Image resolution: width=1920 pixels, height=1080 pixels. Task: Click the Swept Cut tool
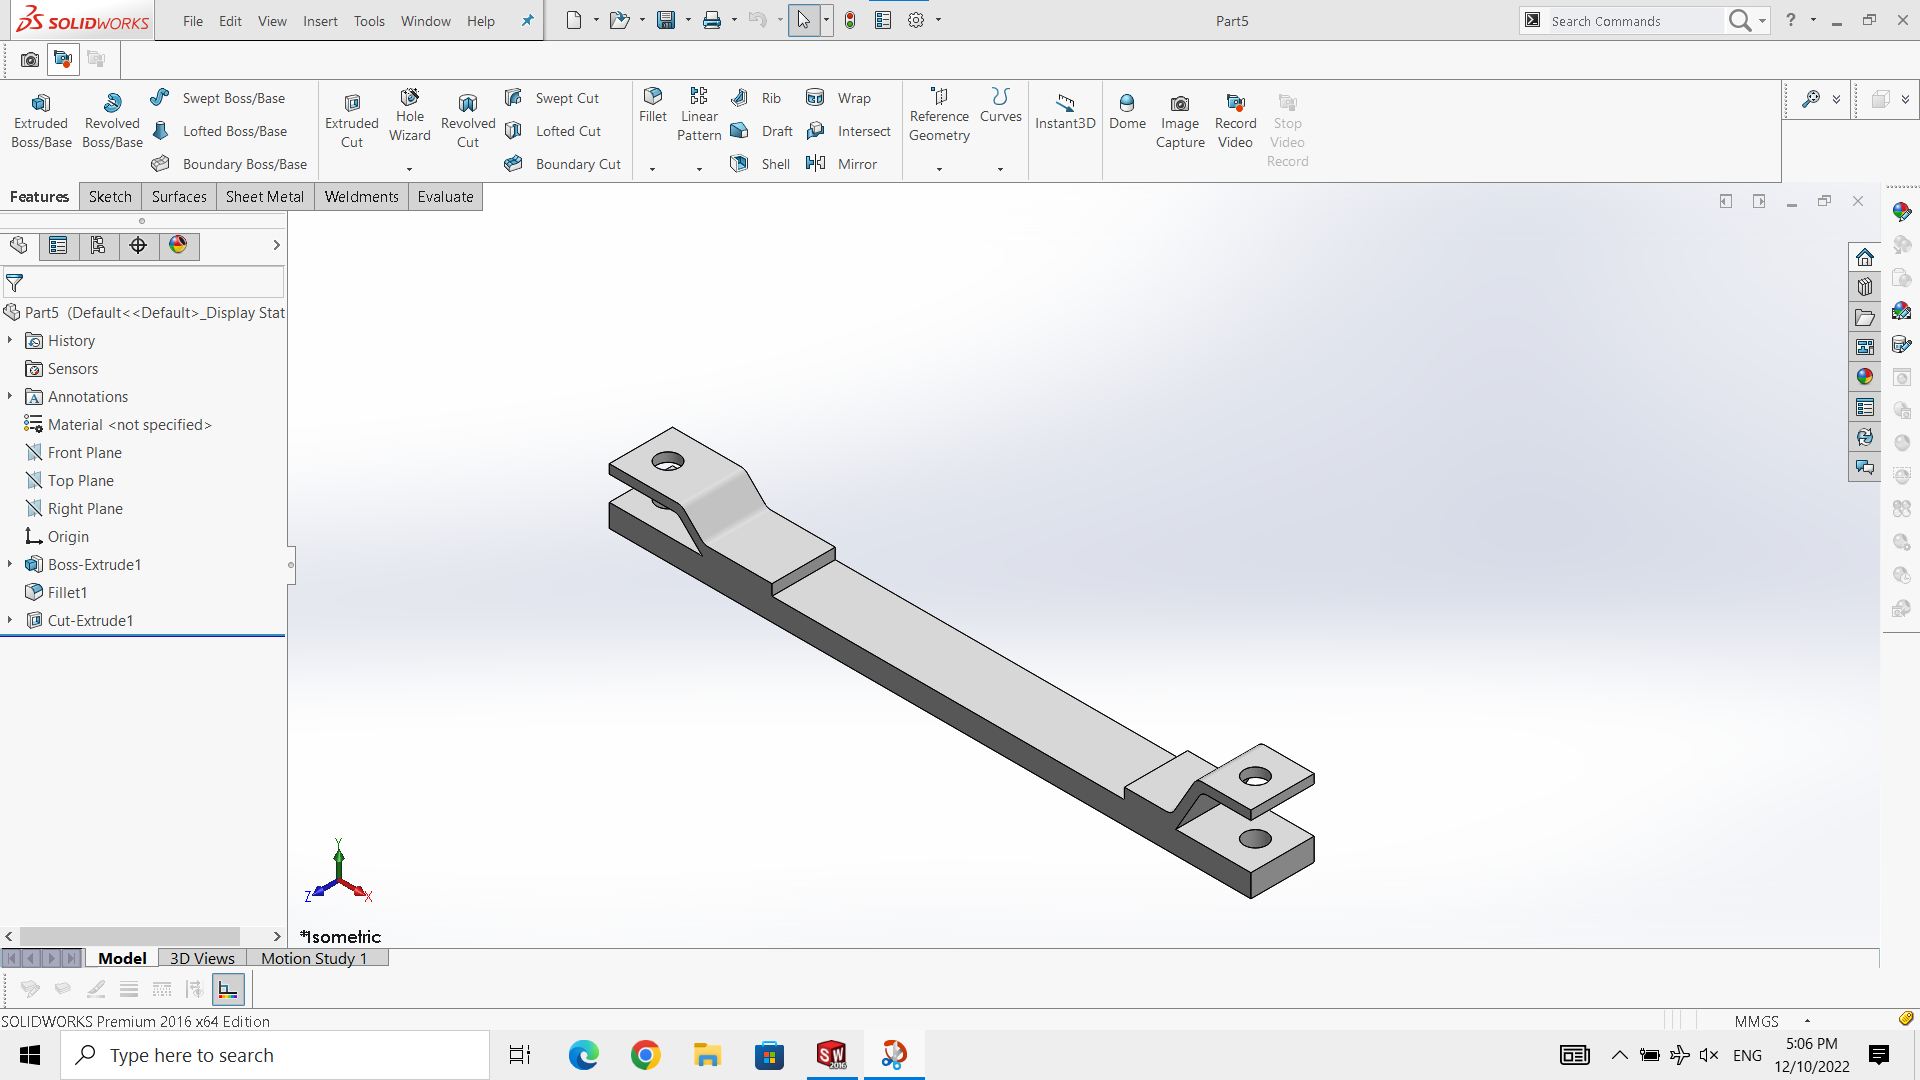552,98
